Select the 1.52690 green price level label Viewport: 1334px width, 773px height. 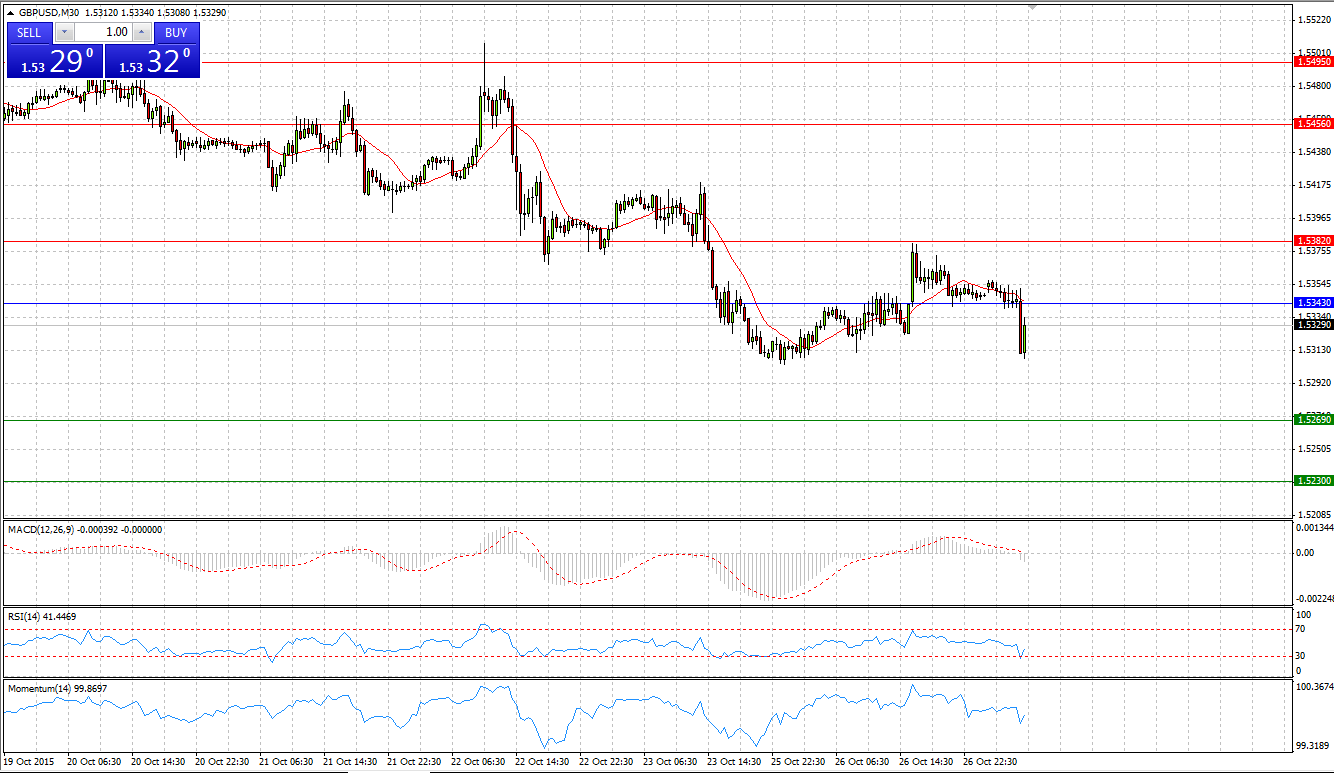[1313, 419]
